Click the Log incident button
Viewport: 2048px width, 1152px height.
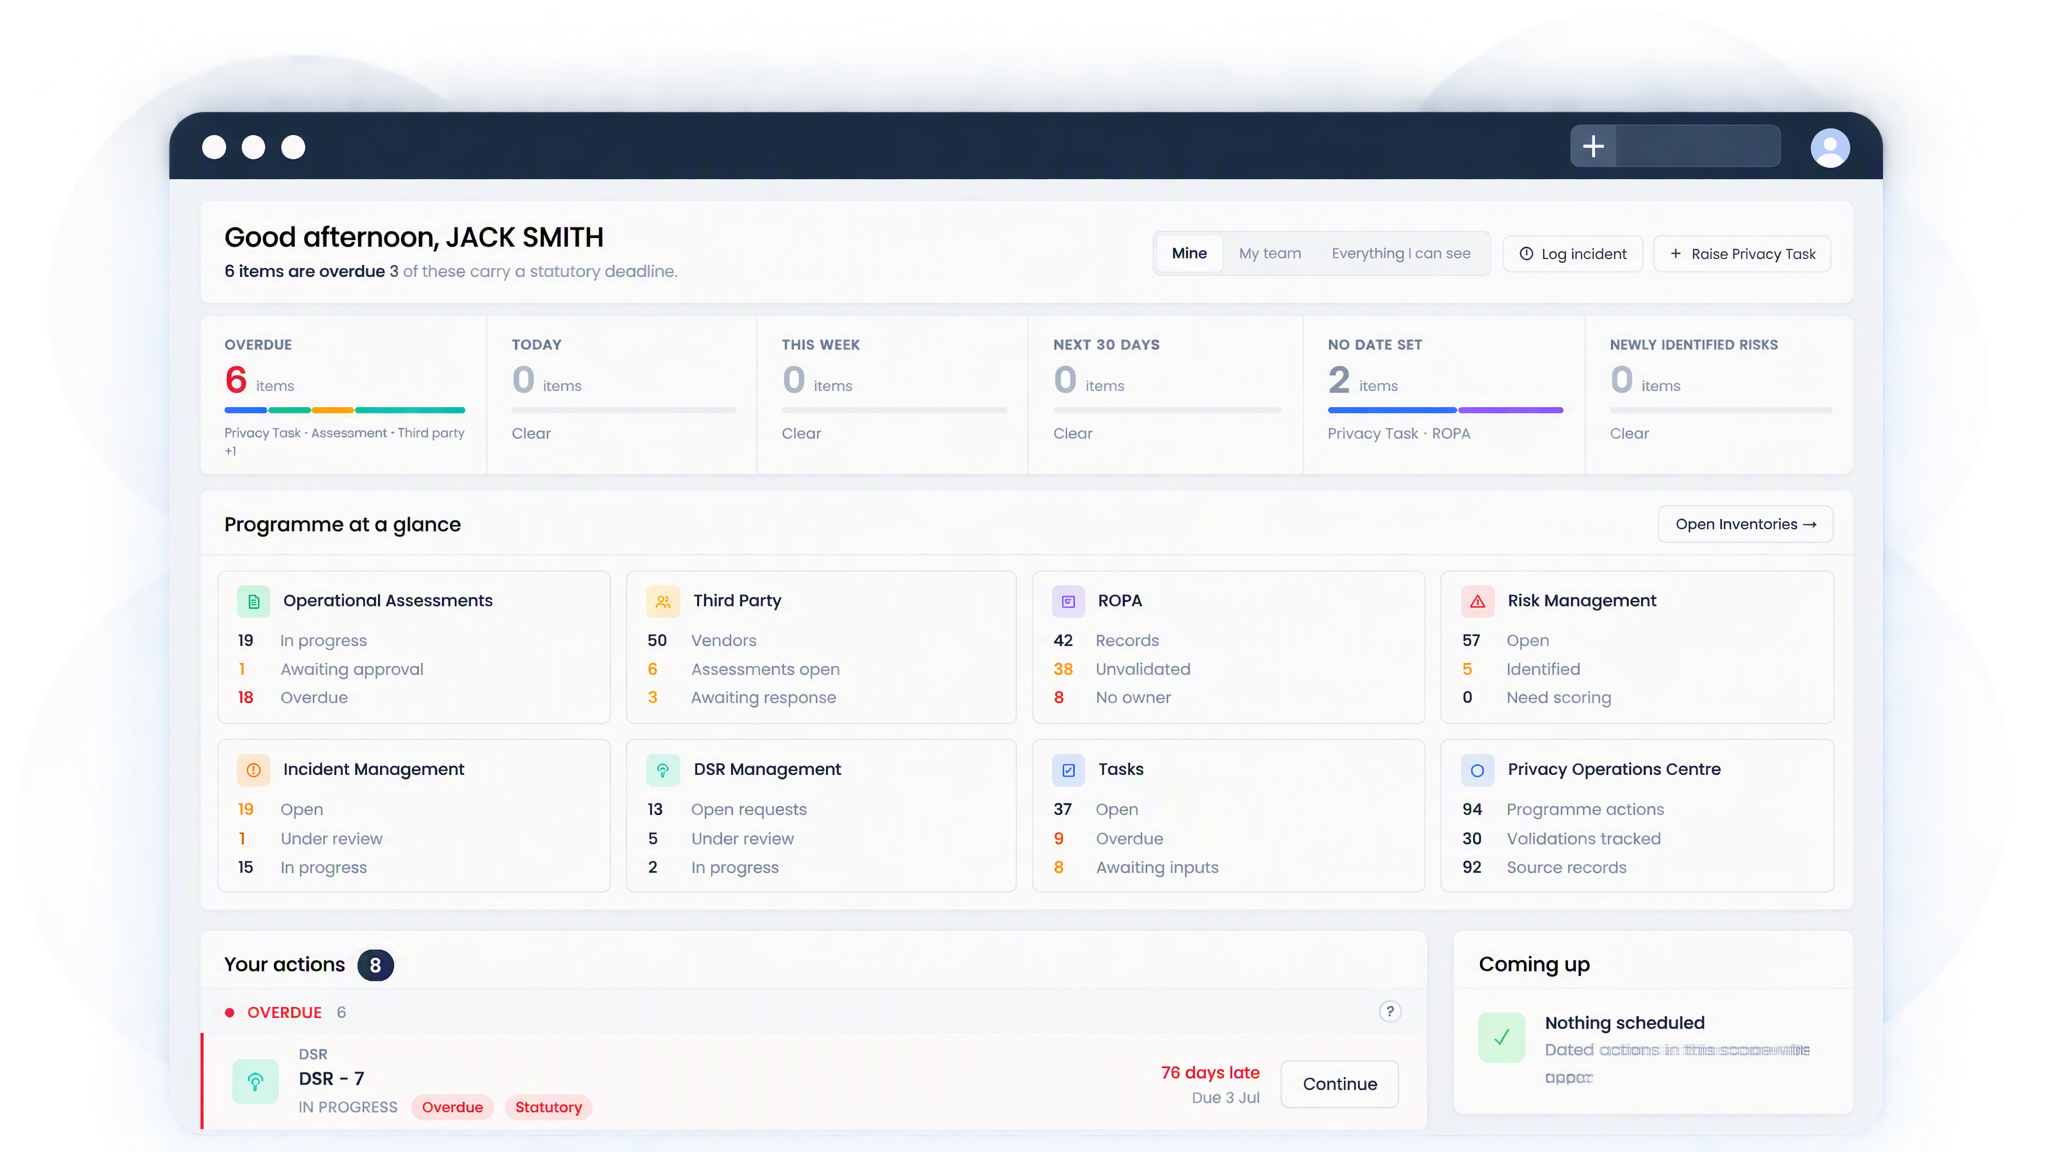[1573, 254]
